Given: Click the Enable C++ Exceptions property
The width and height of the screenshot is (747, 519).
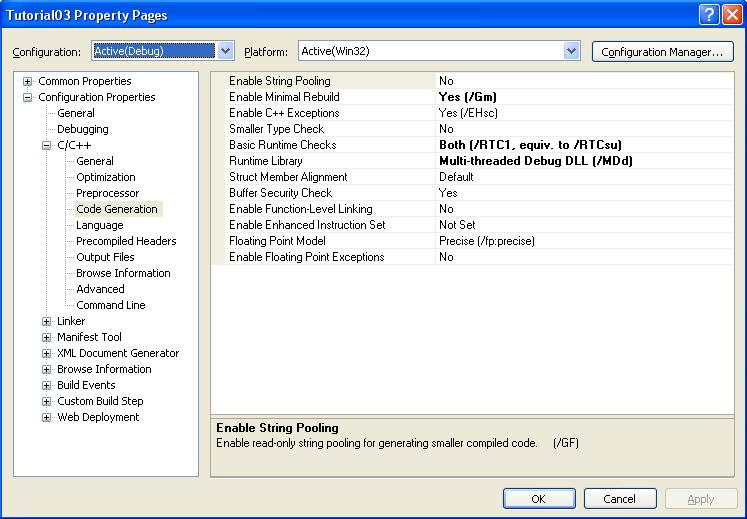Looking at the screenshot, I should [284, 113].
